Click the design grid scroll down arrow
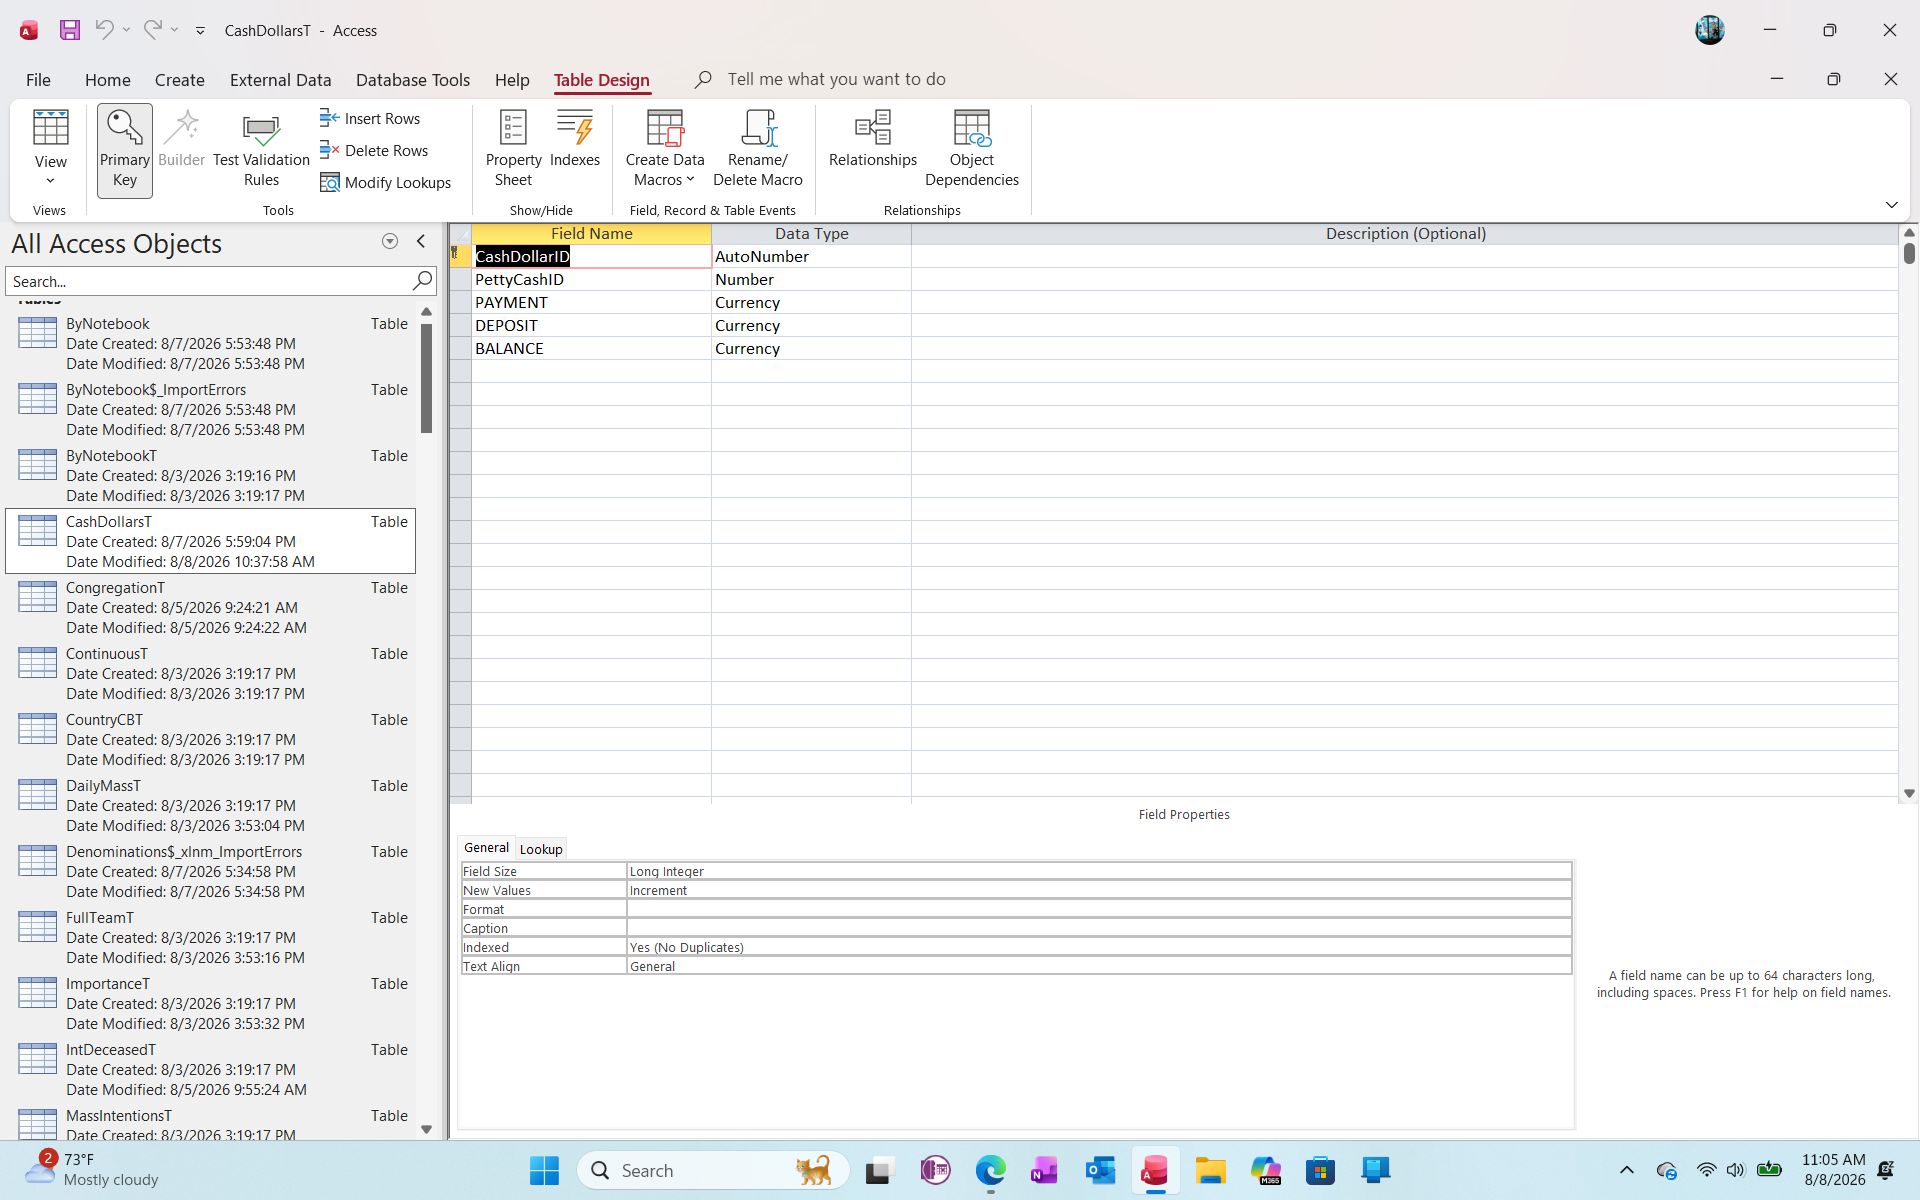Viewport: 1920px width, 1200px height. point(1909,793)
